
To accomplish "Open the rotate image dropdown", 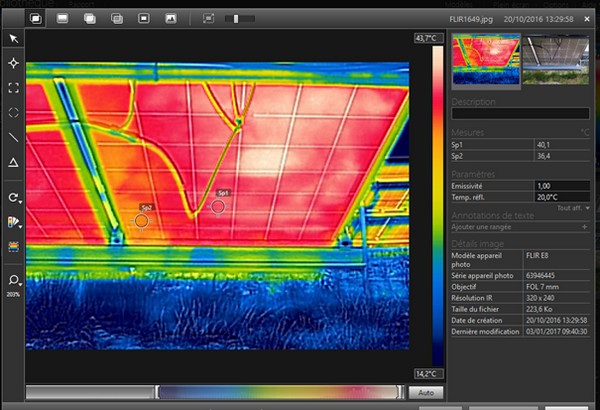I will point(15,198).
